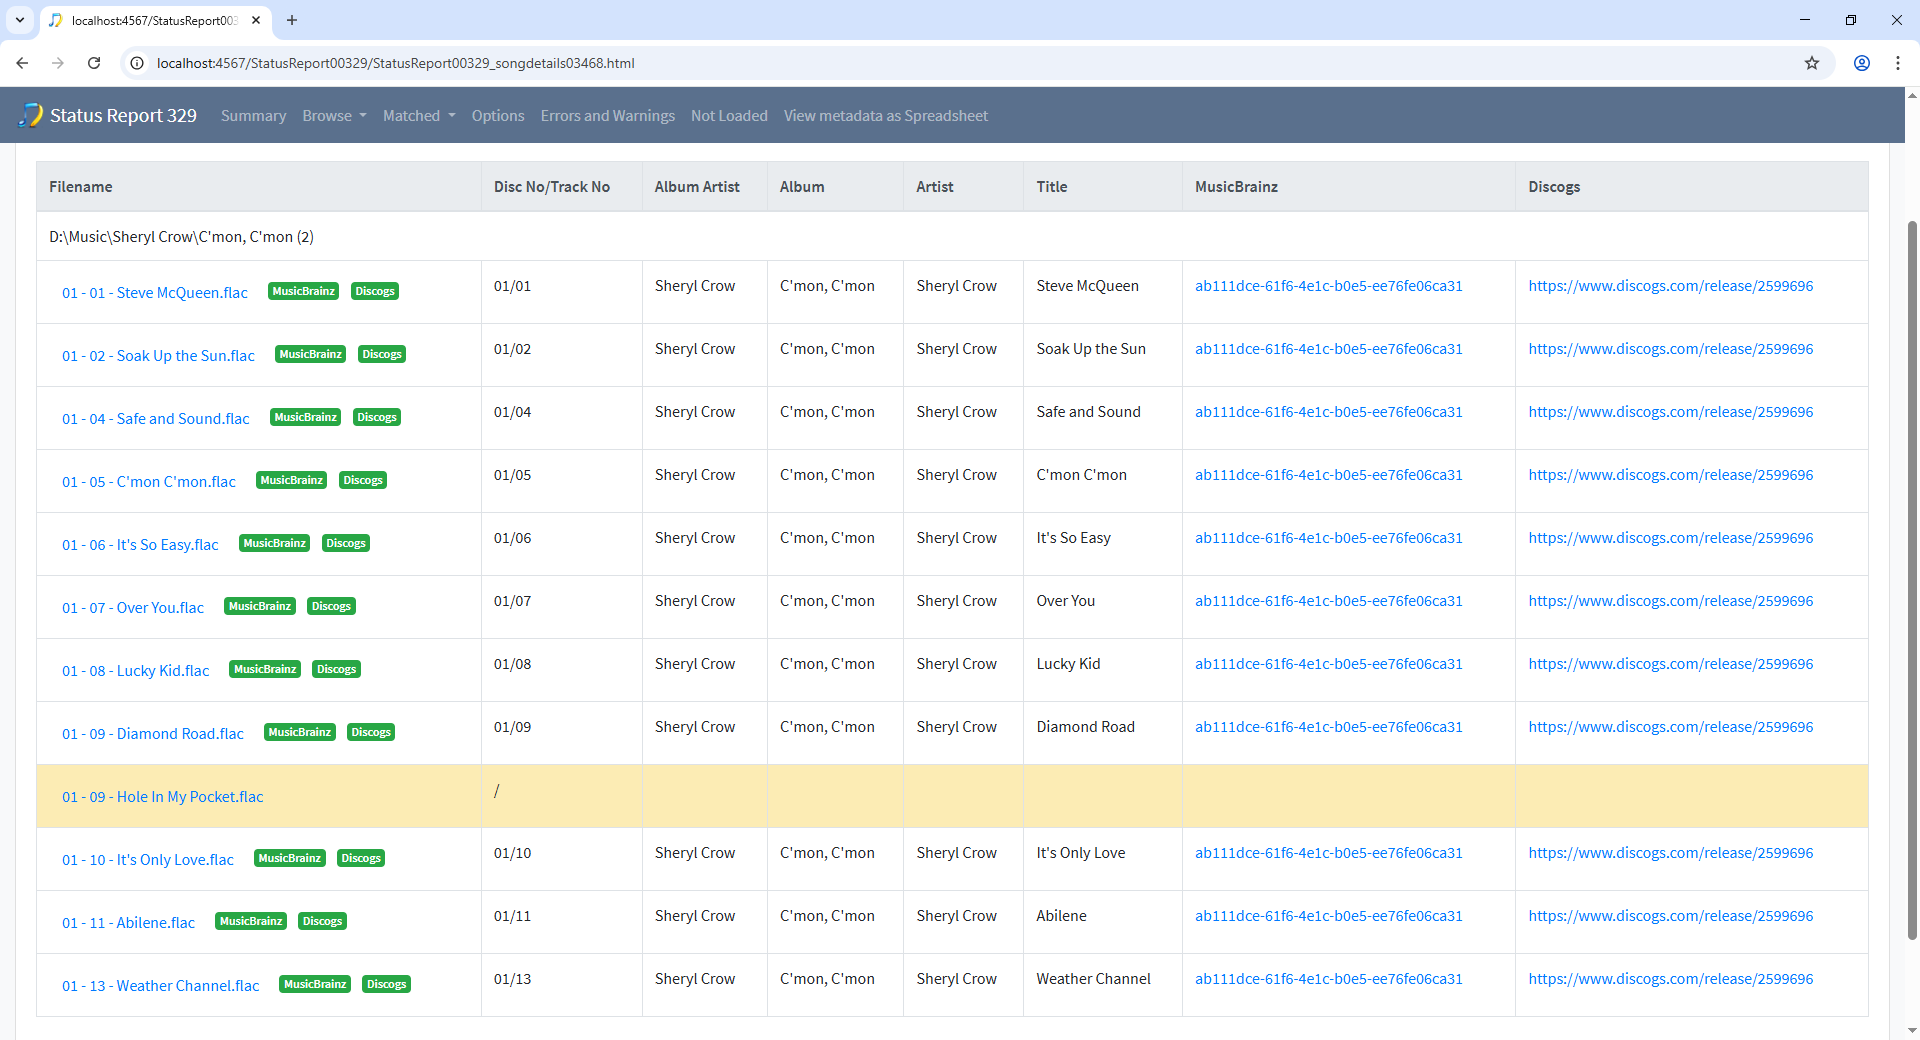Open Discogs release link in Lucky Kid row

pos(1671,664)
